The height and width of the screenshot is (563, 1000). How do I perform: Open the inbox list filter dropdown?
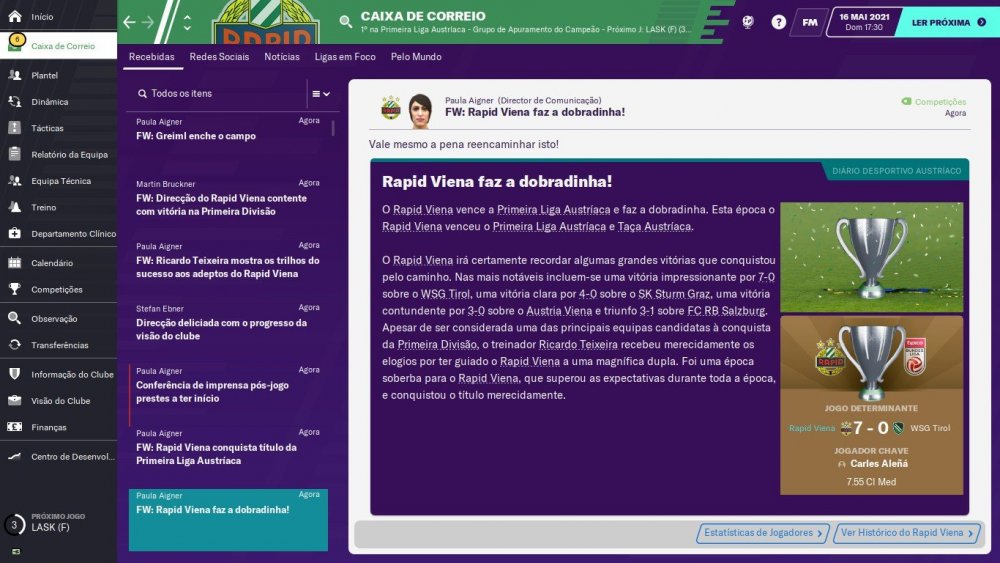321,94
